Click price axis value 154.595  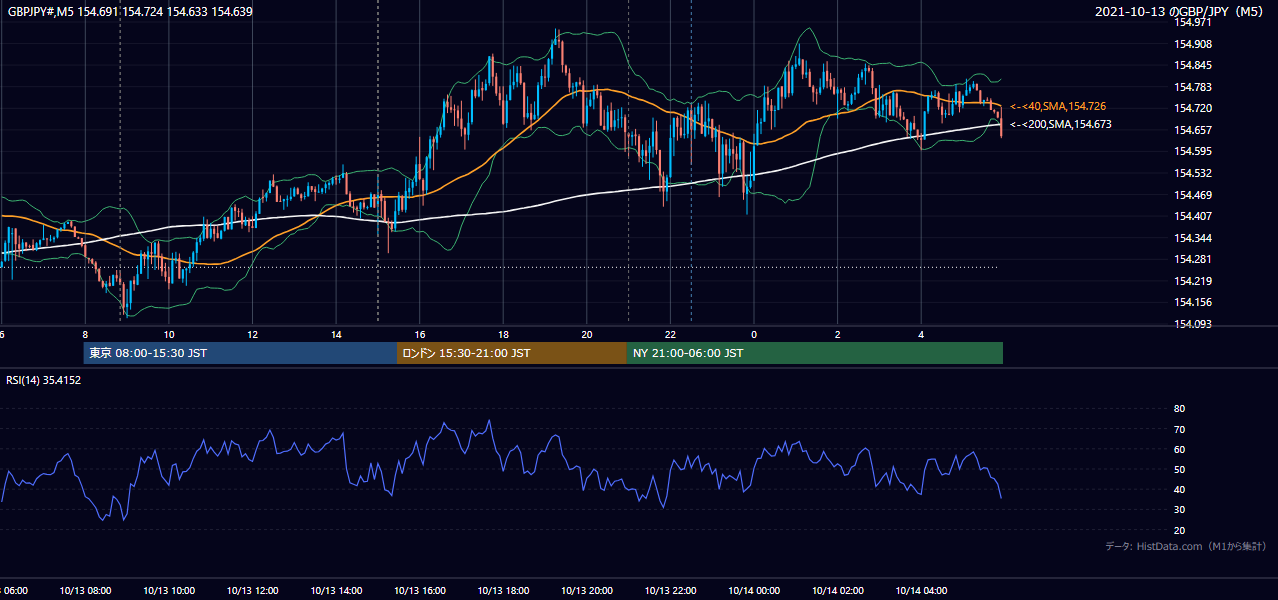tap(1192, 152)
